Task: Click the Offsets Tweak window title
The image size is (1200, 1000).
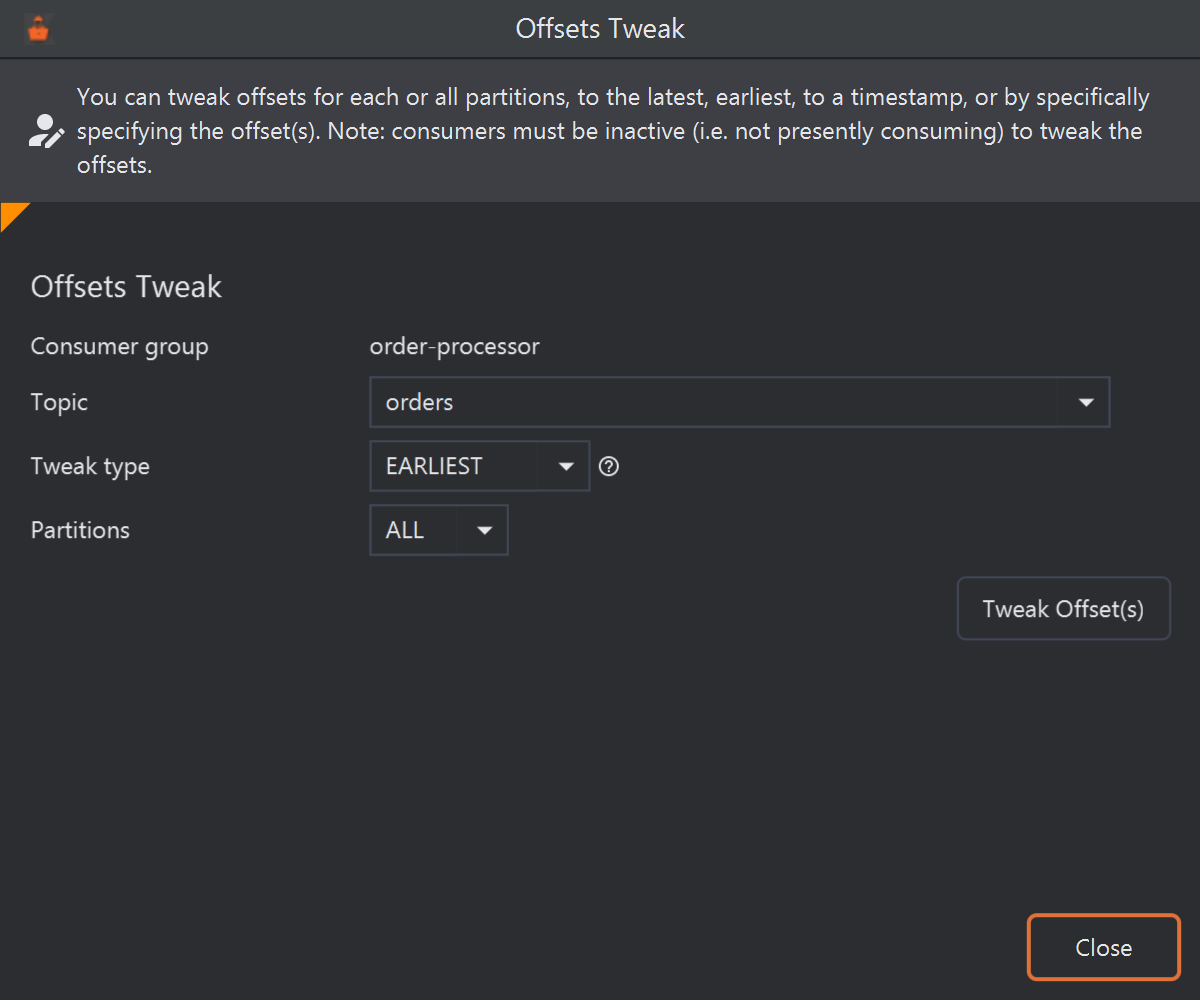Action: pyautogui.click(x=600, y=29)
